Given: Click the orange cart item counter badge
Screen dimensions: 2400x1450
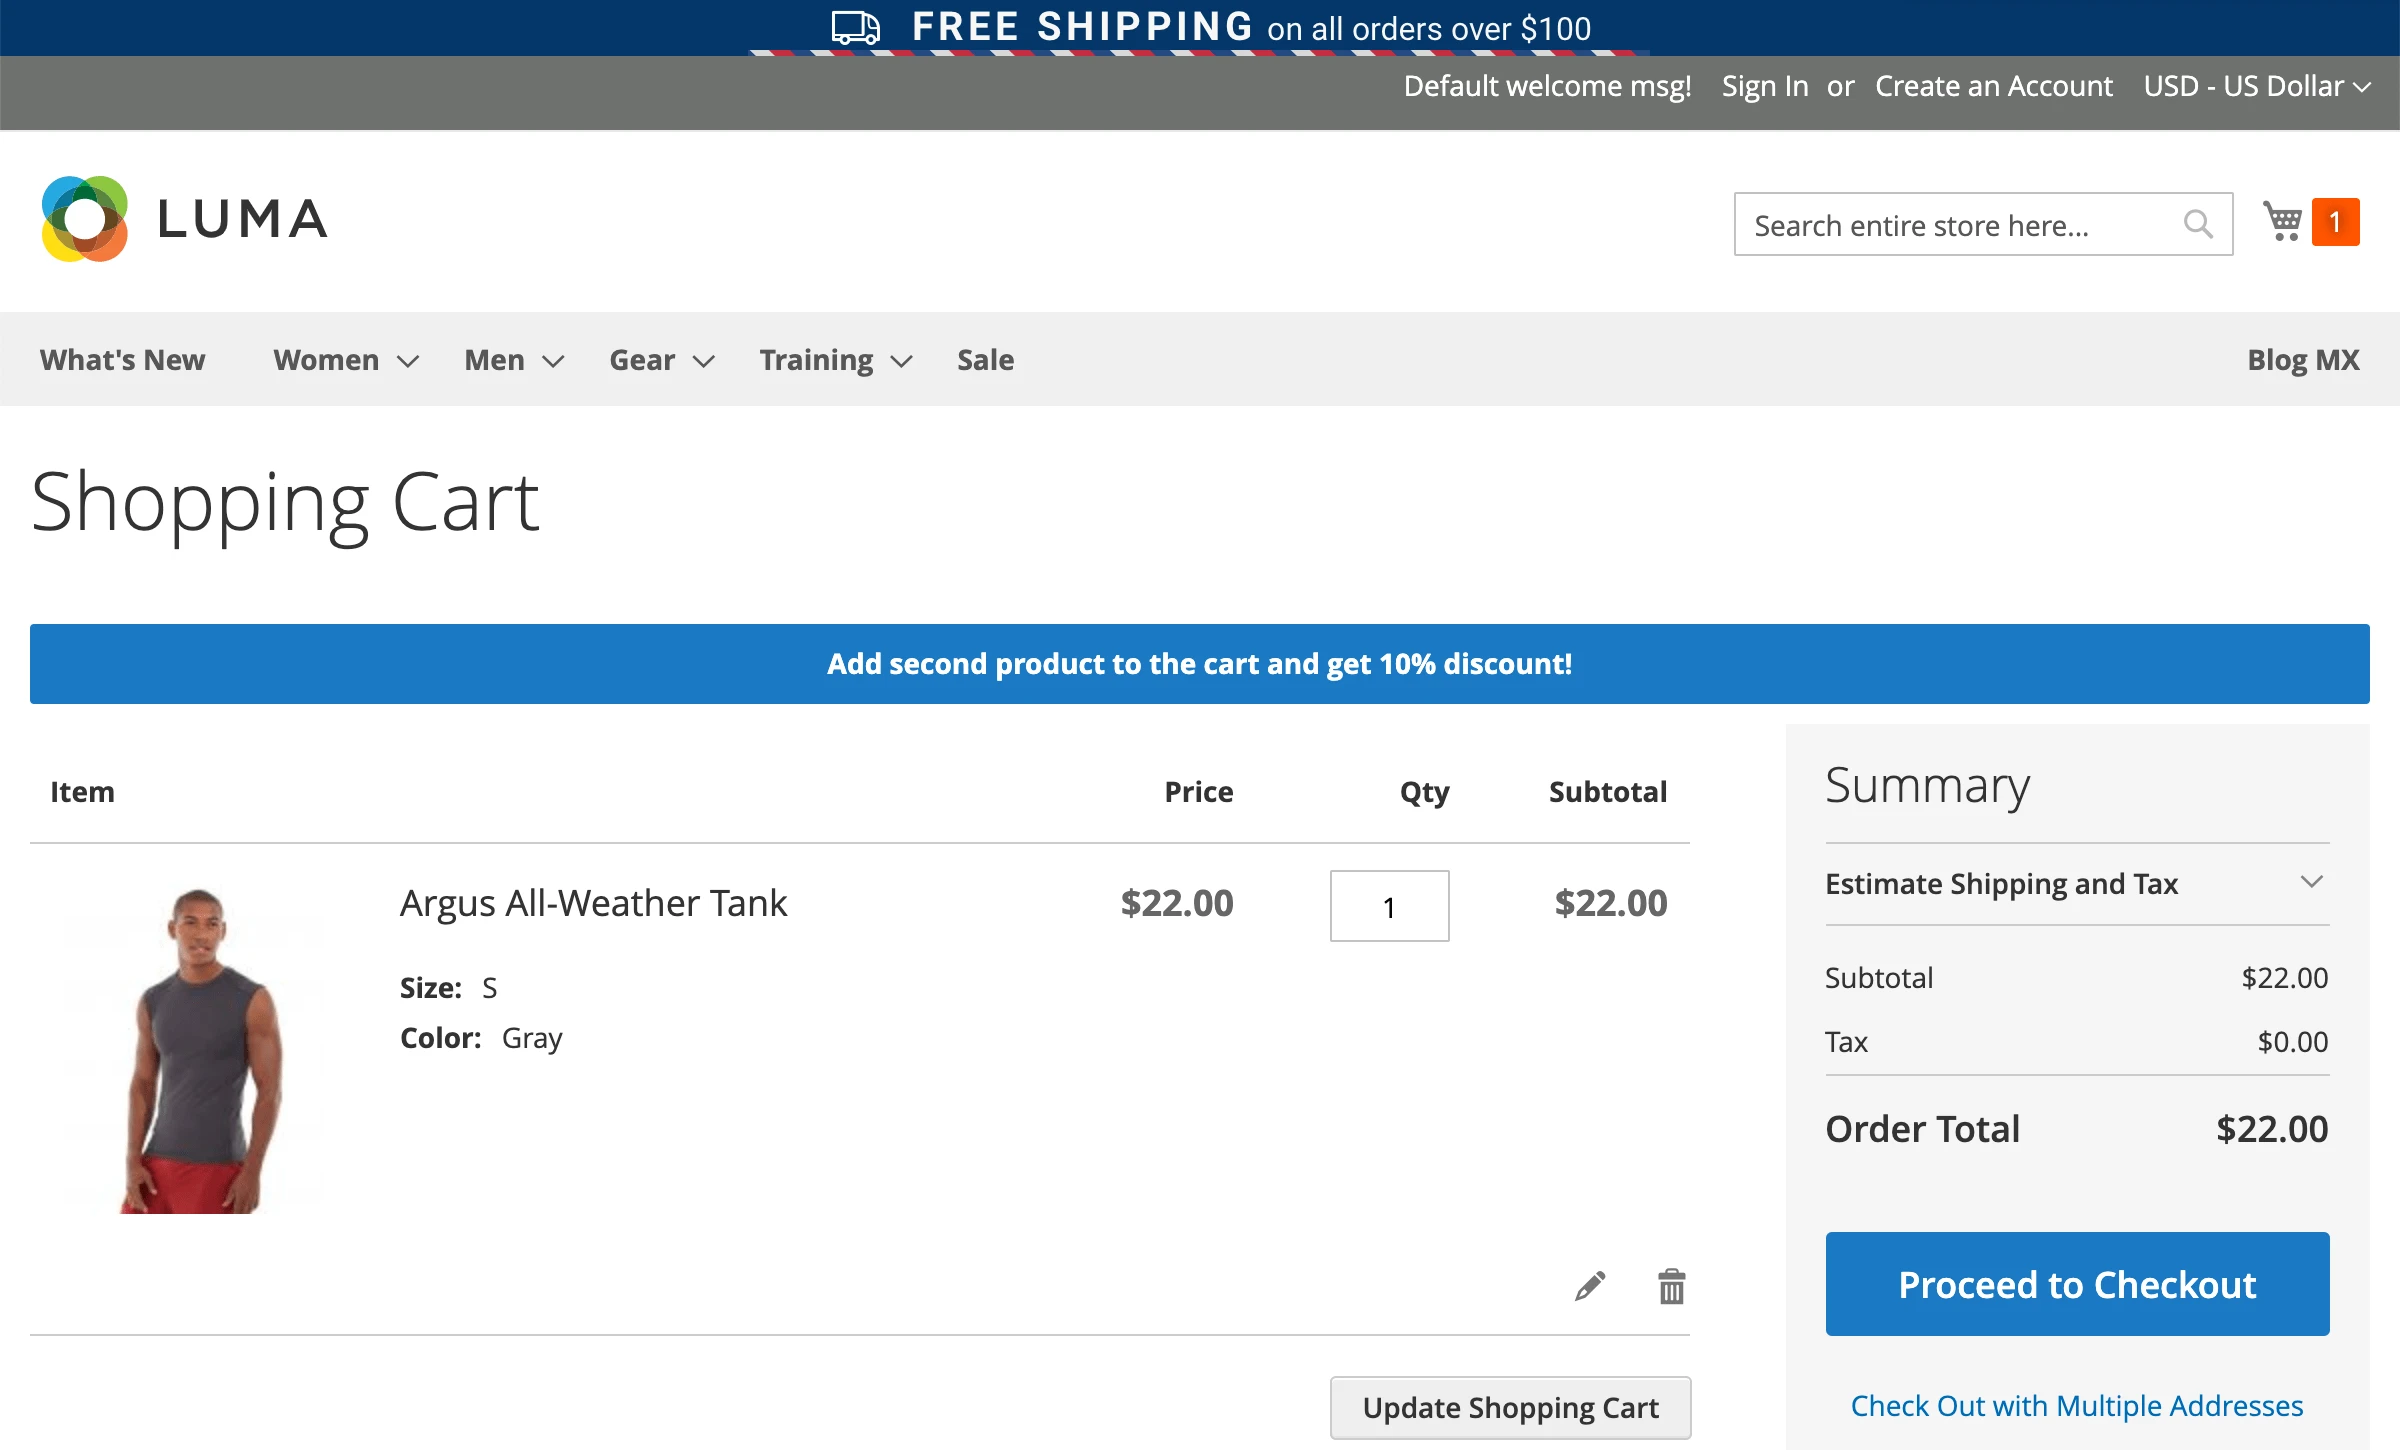Looking at the screenshot, I should tap(2335, 222).
